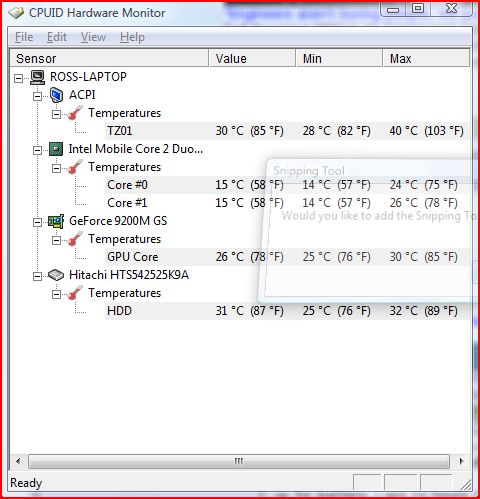Collapse Temperatures under ACPI
480x499 pixels.
57,114
